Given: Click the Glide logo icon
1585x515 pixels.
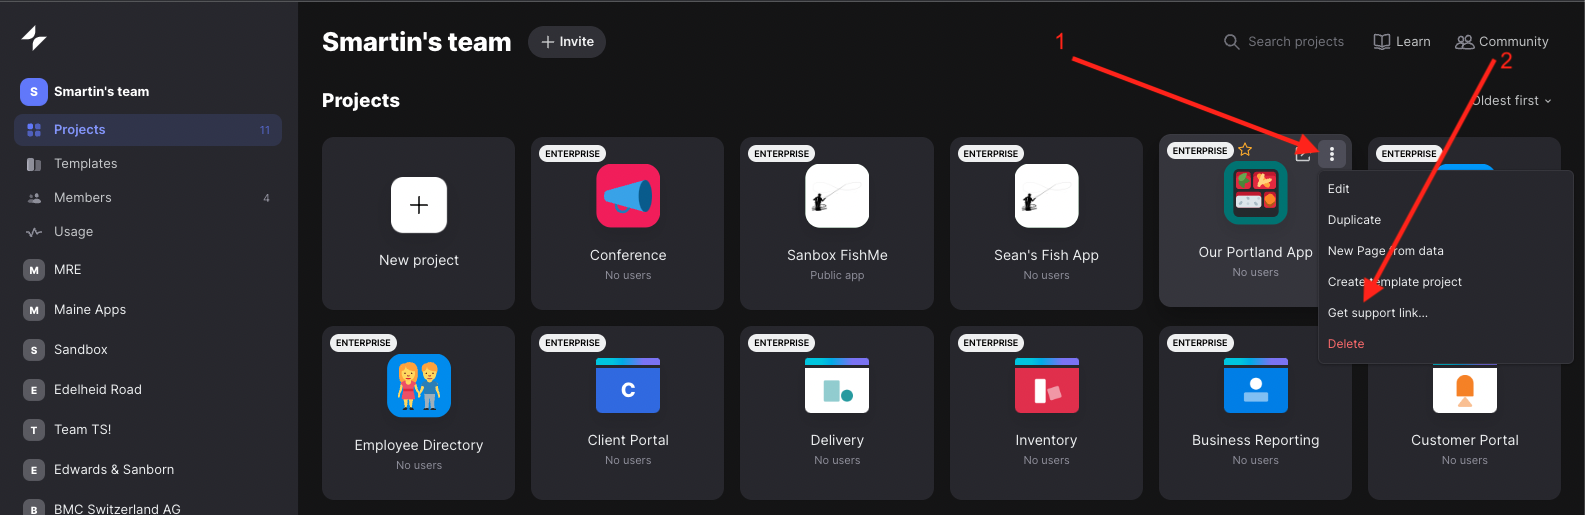Looking at the screenshot, I should (x=34, y=38).
